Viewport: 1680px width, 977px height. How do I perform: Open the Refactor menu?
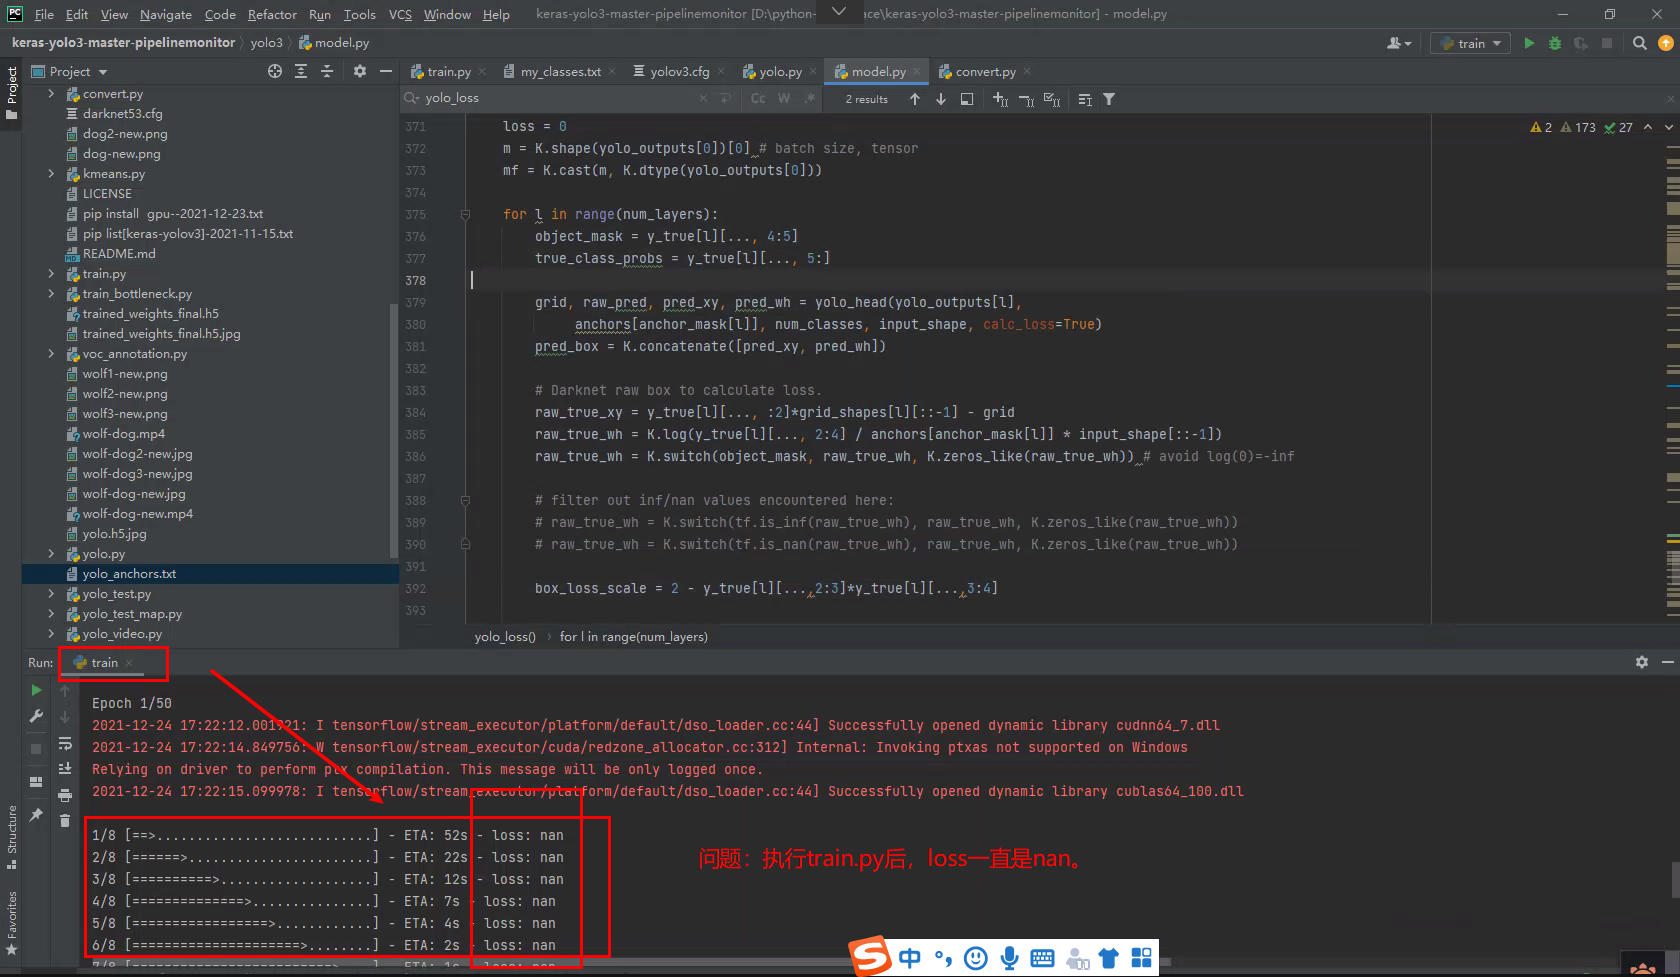[x=272, y=14]
